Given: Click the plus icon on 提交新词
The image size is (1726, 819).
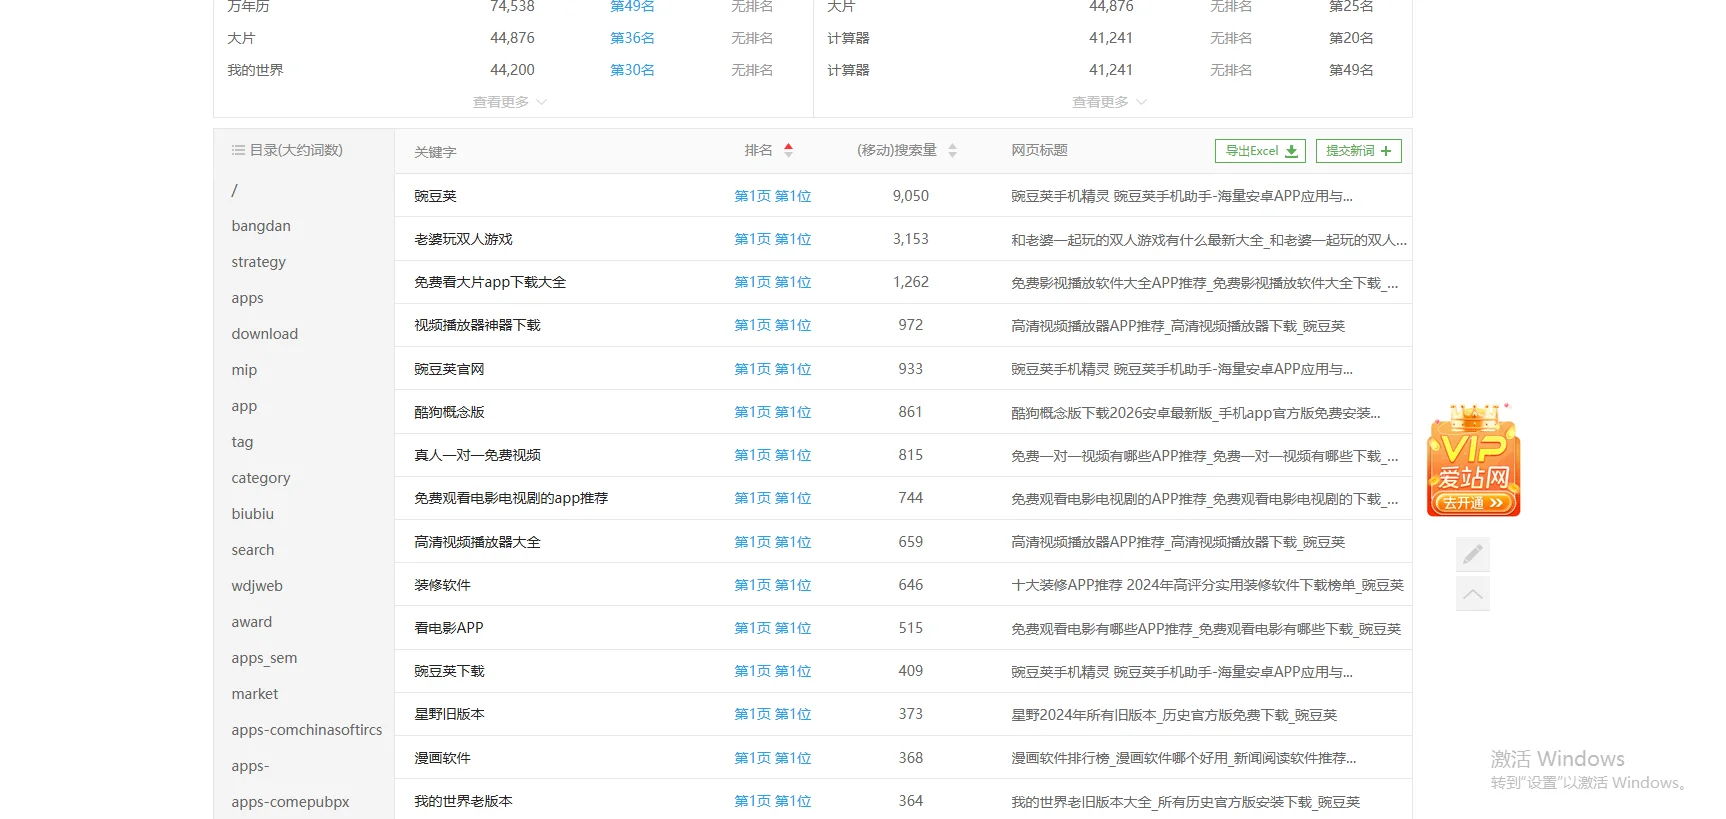Looking at the screenshot, I should [x=1386, y=151].
